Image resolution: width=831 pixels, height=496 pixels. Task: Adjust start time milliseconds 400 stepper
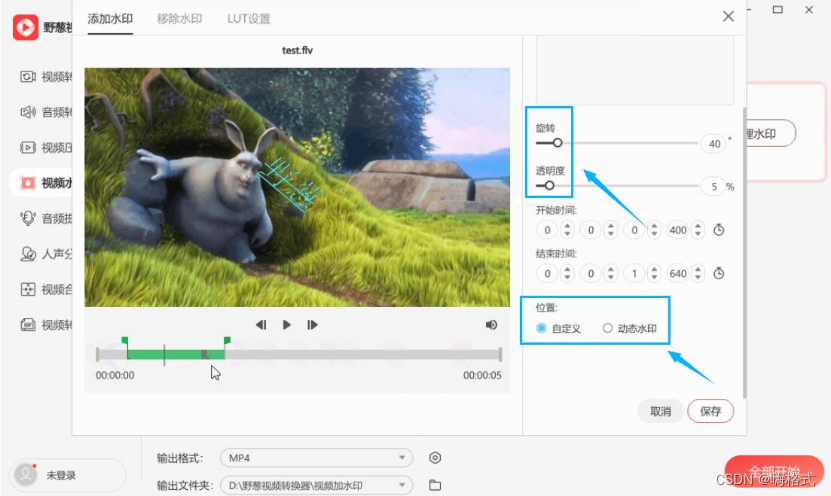pyautogui.click(x=698, y=230)
